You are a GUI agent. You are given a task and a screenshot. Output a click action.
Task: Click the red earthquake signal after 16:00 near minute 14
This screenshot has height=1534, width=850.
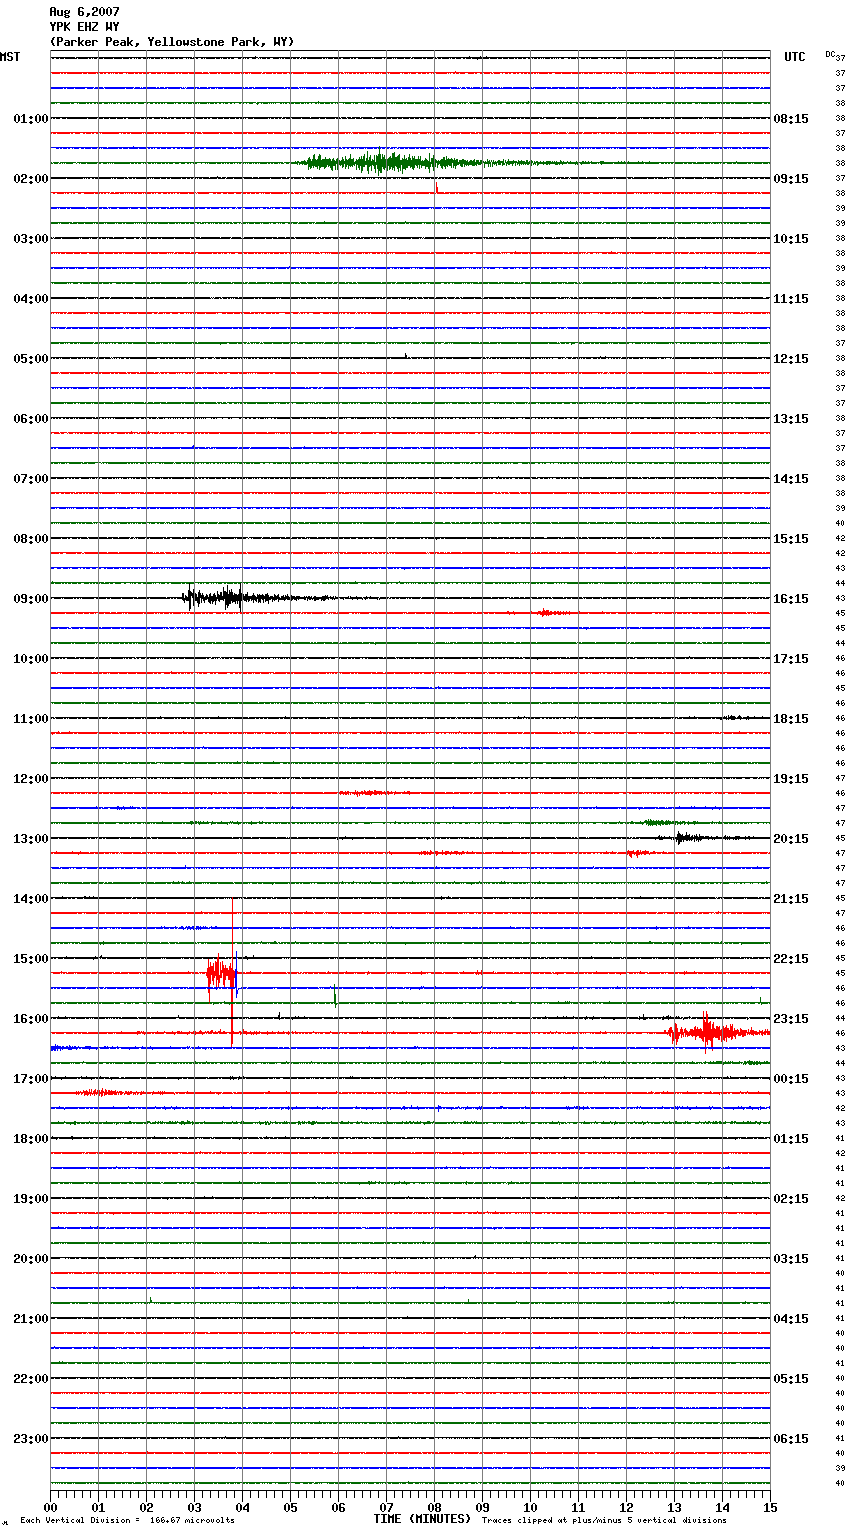point(715,1032)
